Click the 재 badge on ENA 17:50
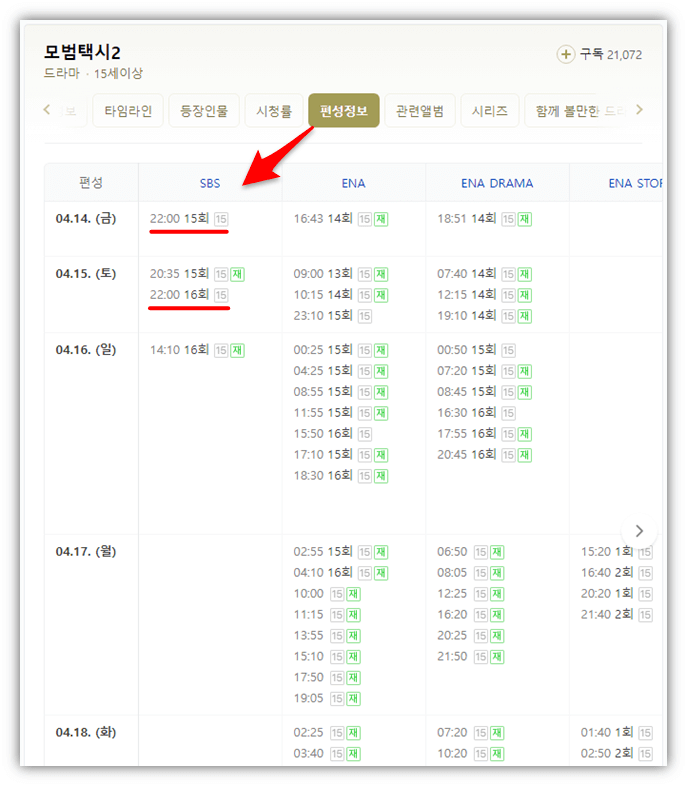 point(353,678)
